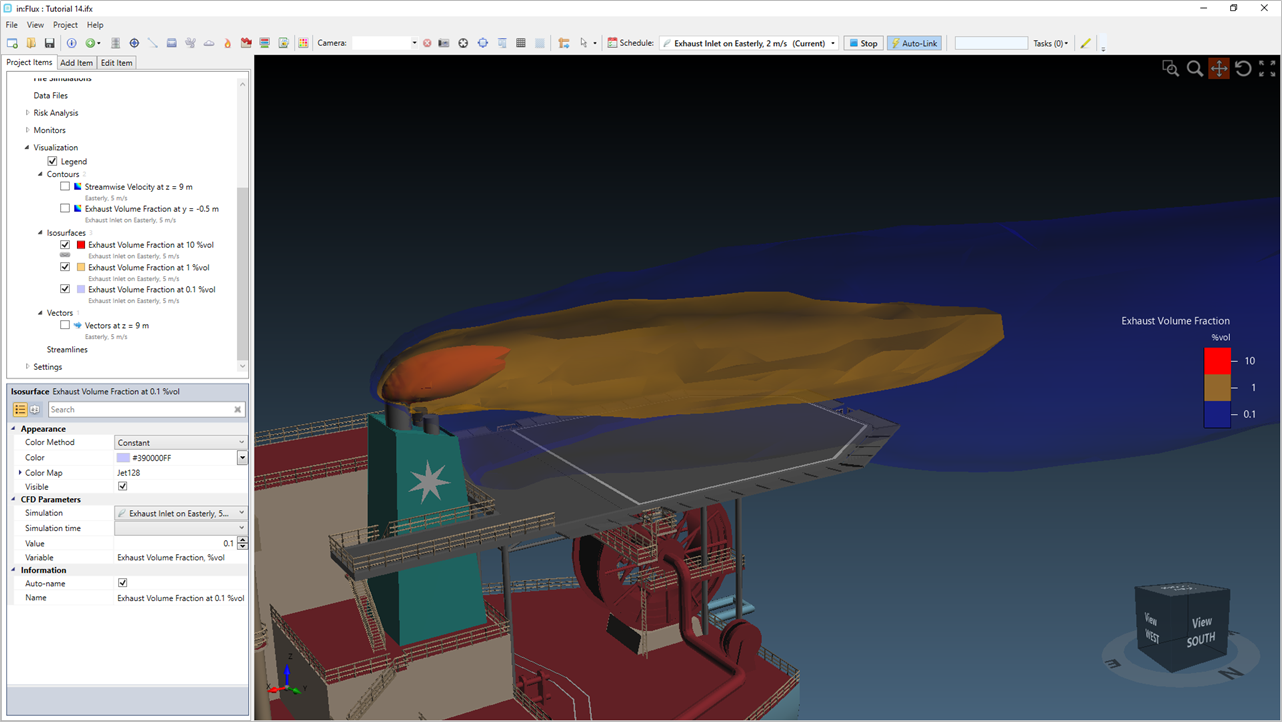
Task: Expand the Risk Analysis tree node
Action: click(27, 113)
